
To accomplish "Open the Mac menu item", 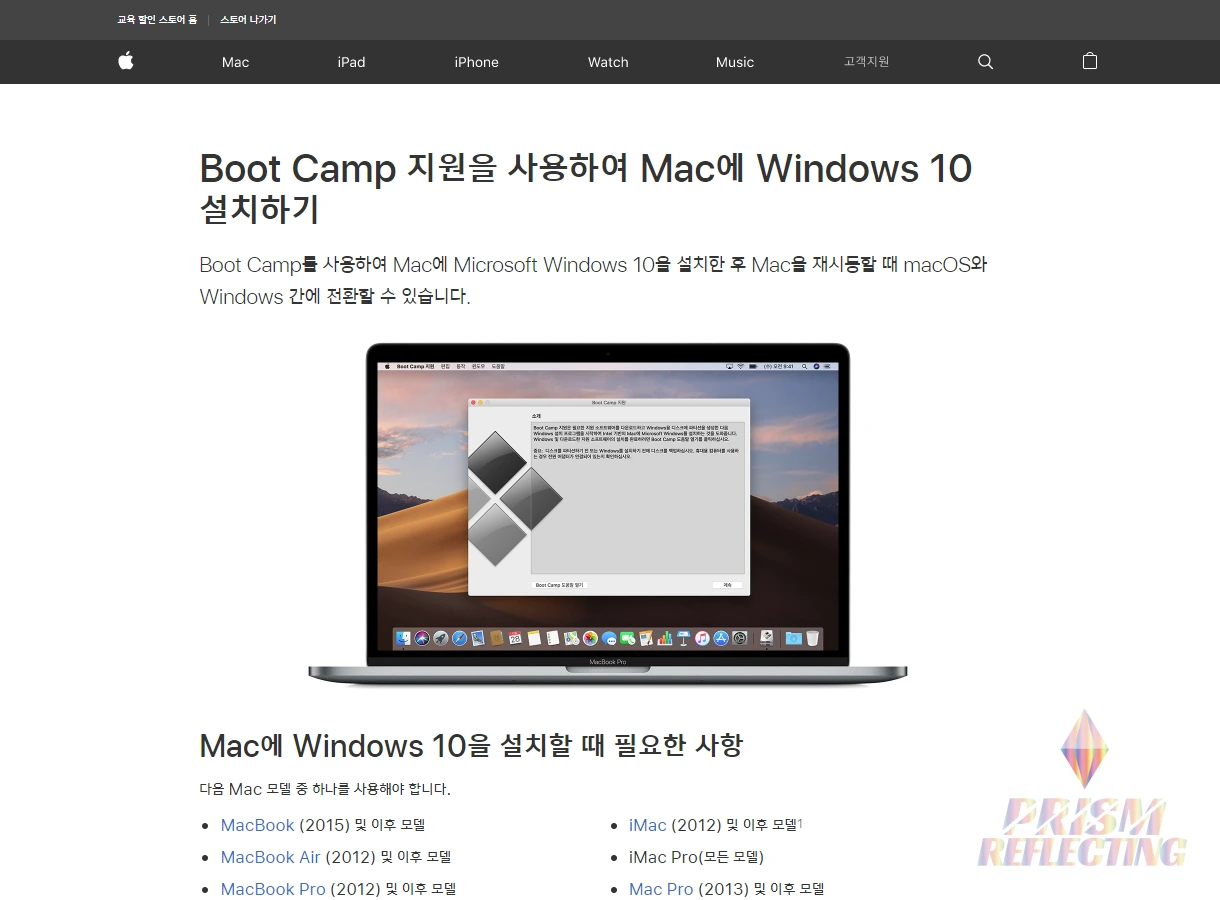I will [x=235, y=62].
